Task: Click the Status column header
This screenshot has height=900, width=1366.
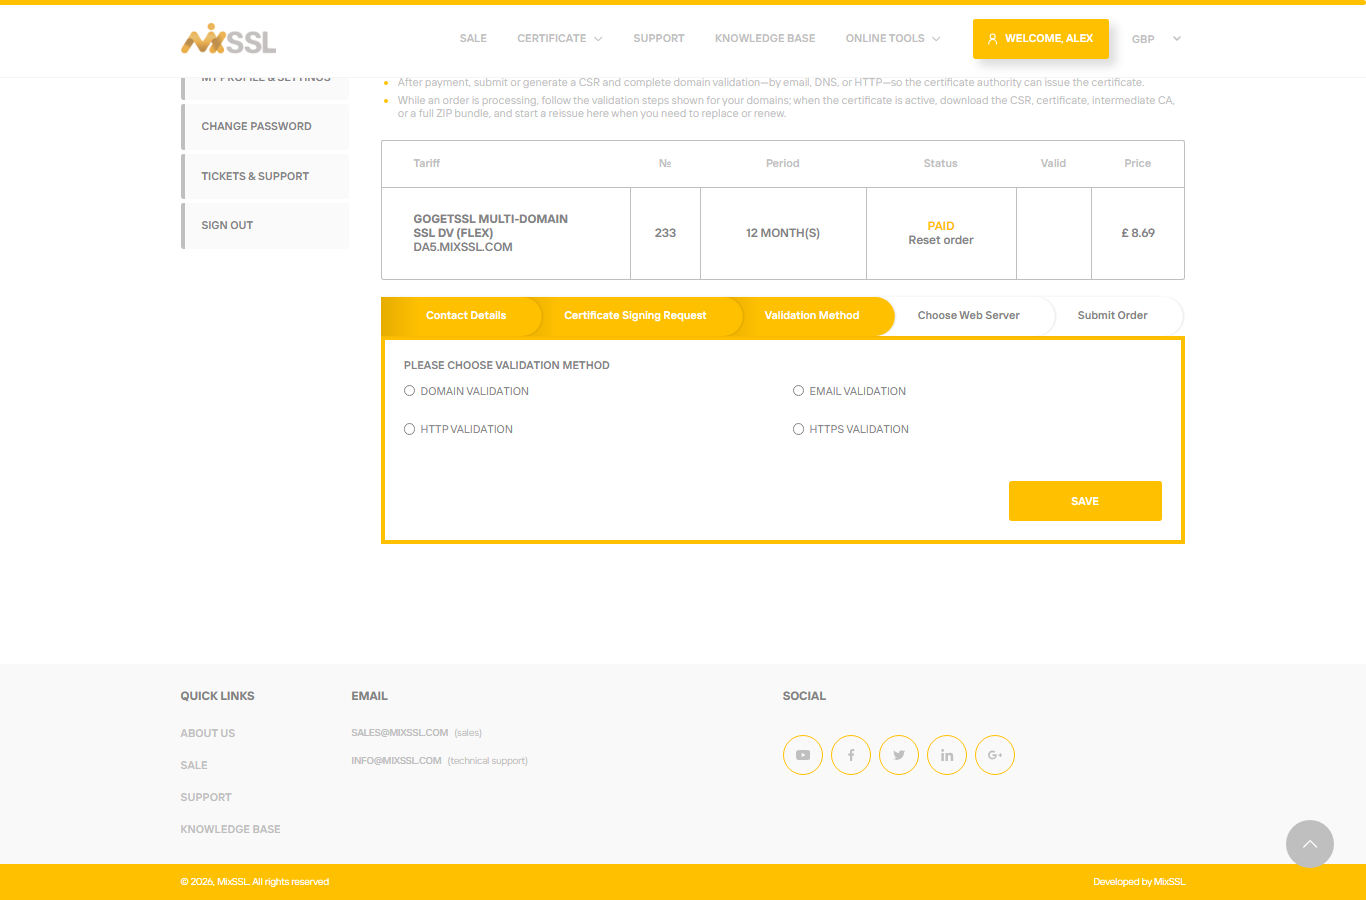Action: click(941, 163)
